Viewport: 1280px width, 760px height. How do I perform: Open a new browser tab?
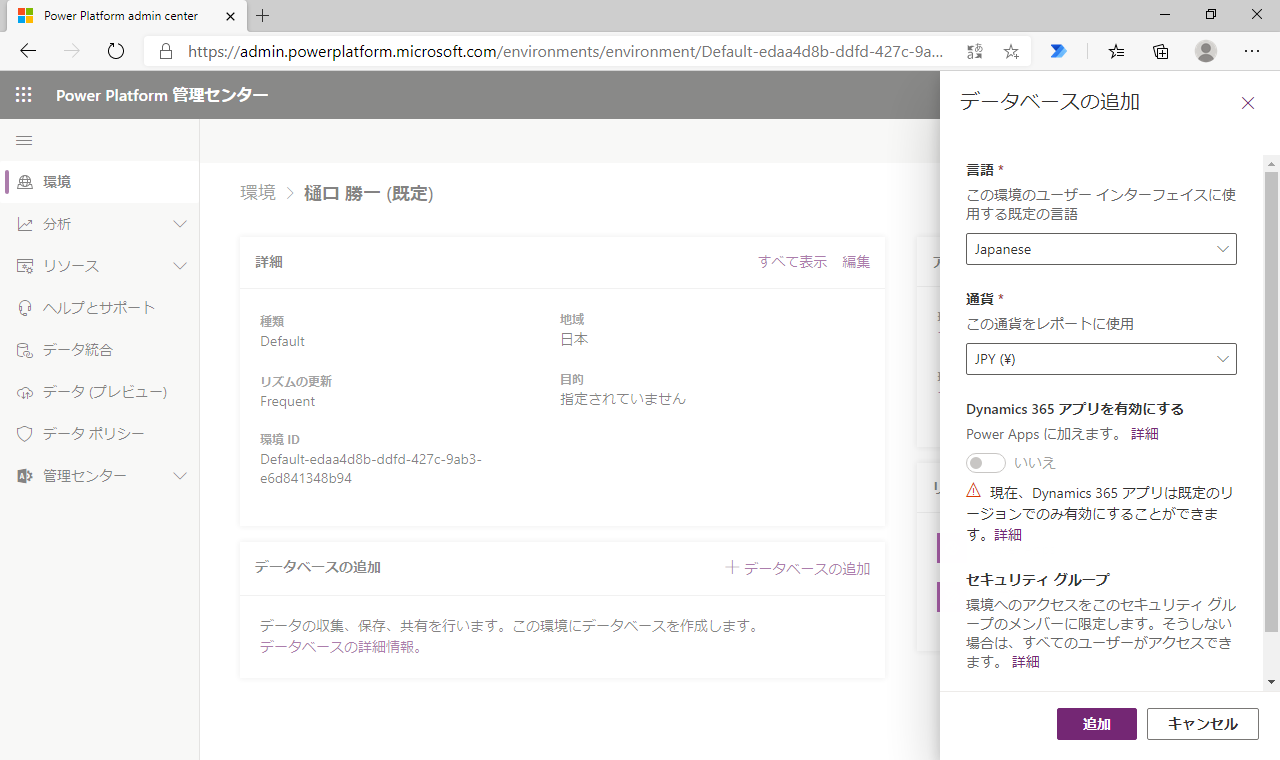pos(263,16)
